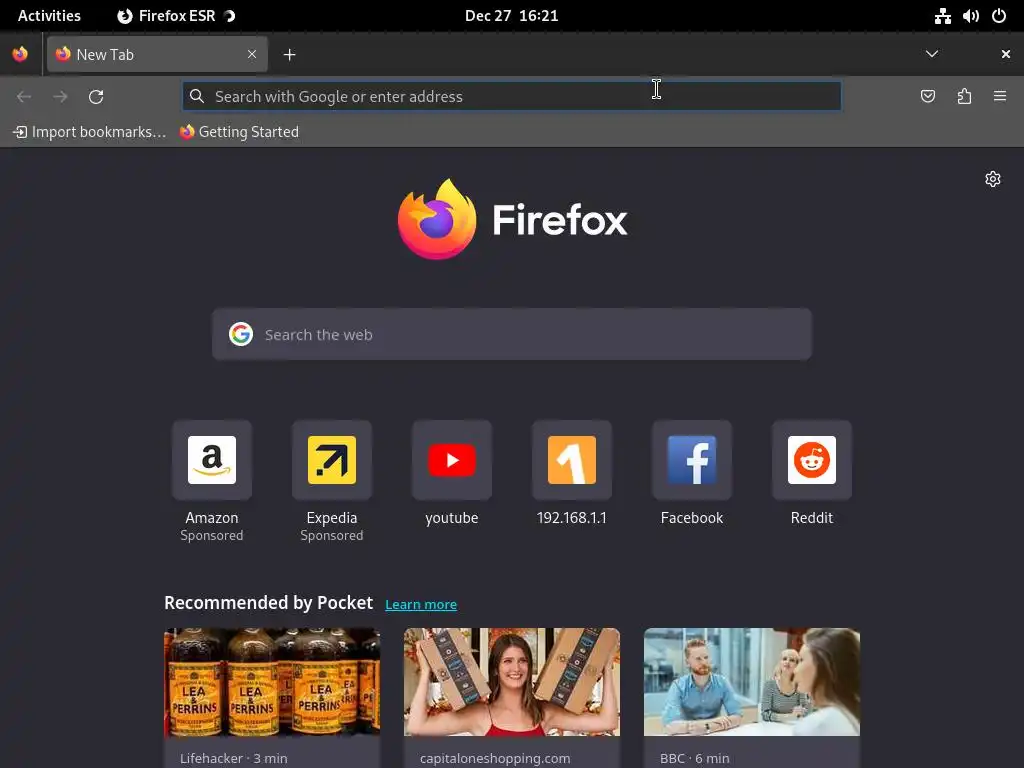1024x768 pixels.
Task: Select the New Tab tab
Action: (x=157, y=54)
